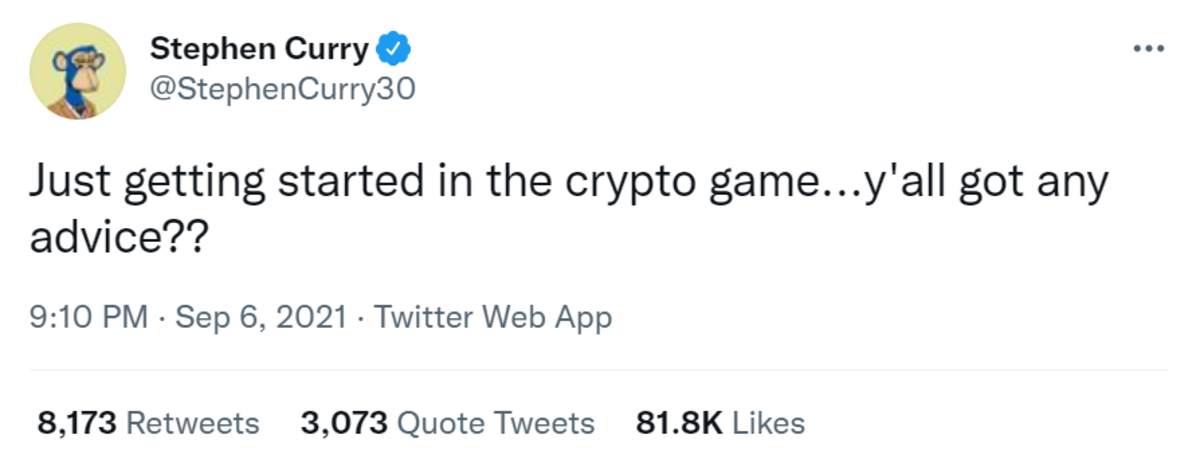
Task: View the 3,073 quote tweet count
Action: [343, 423]
